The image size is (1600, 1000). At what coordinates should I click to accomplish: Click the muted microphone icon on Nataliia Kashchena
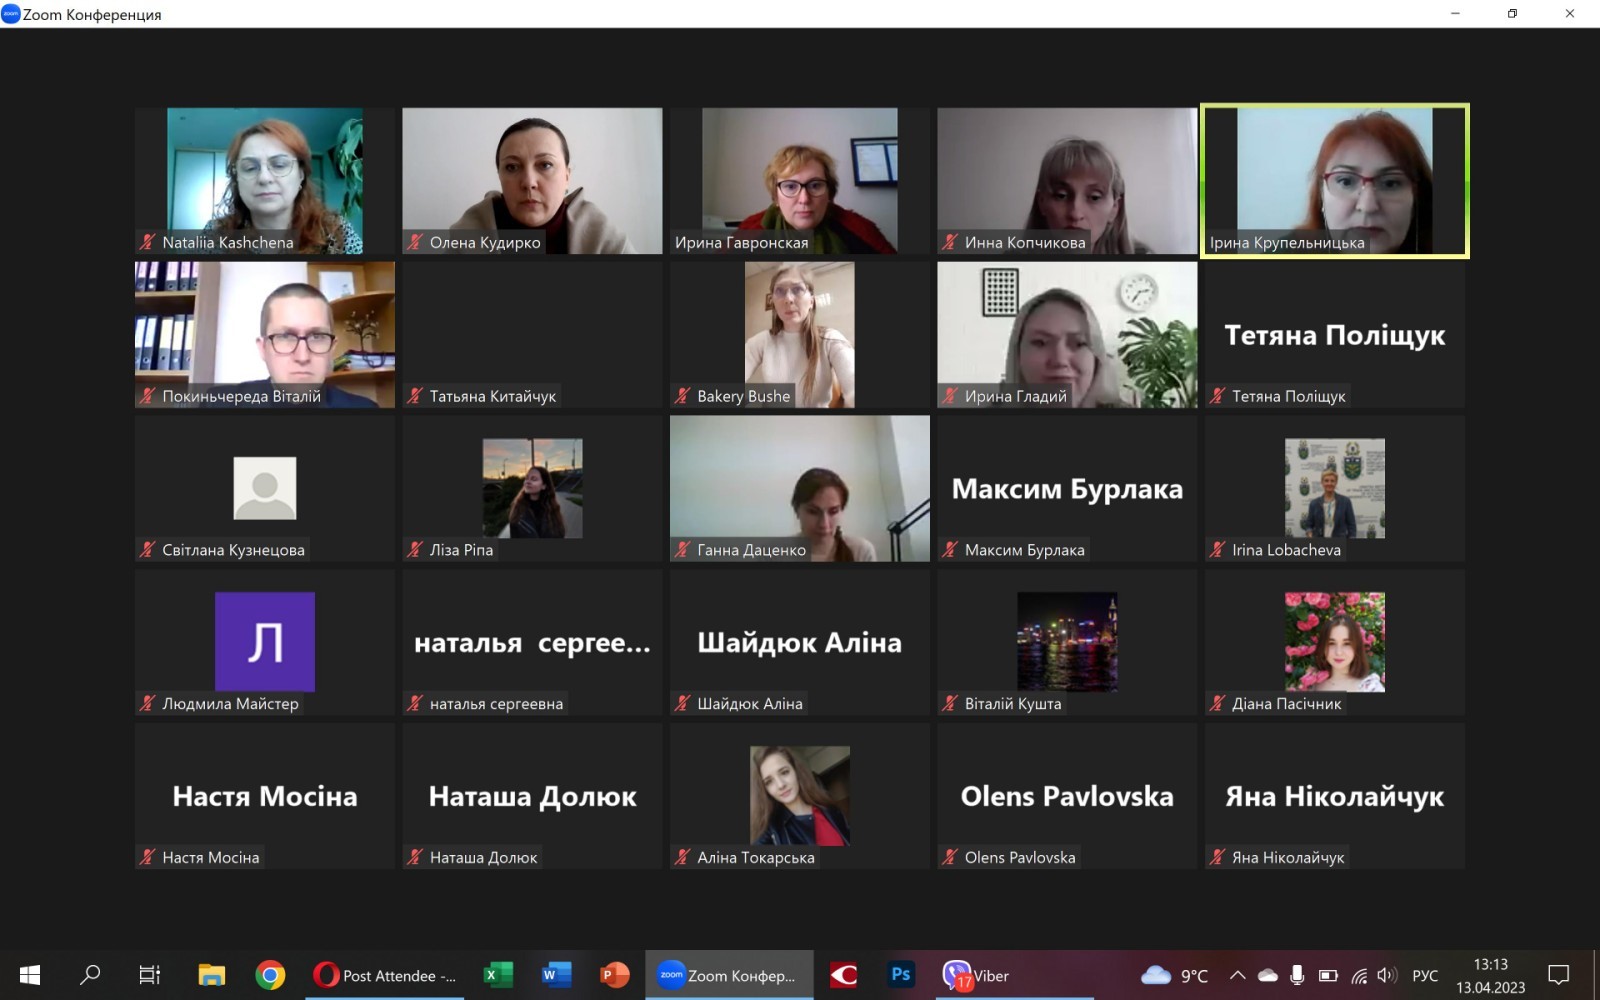pos(148,242)
